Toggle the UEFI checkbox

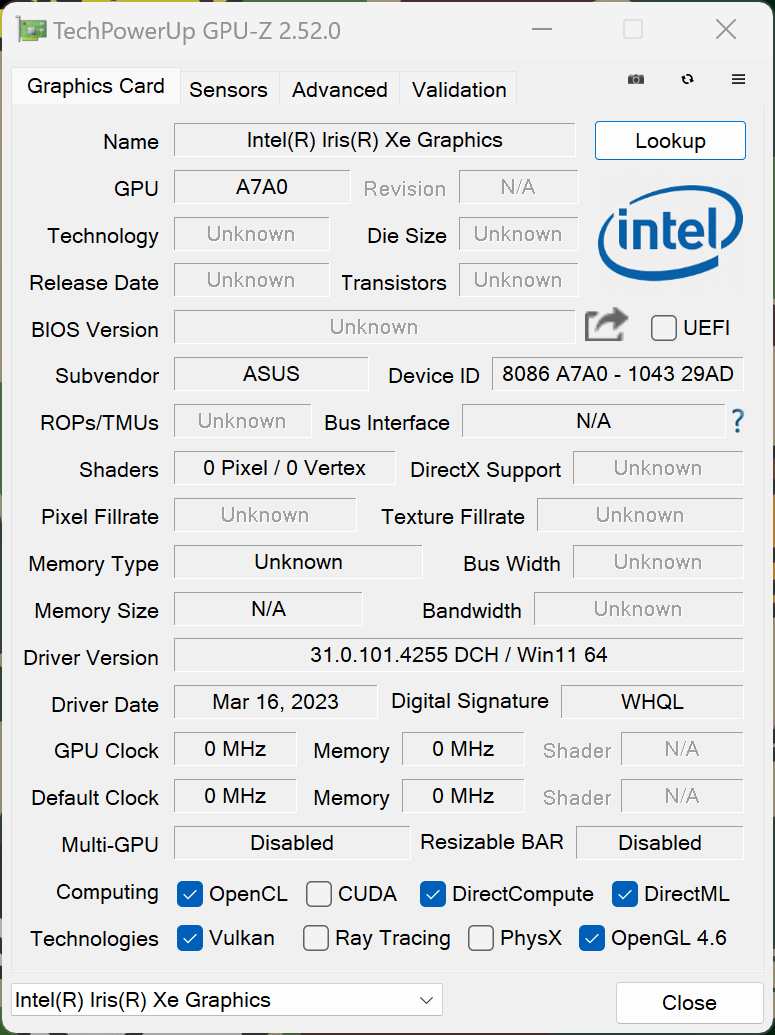(x=664, y=328)
